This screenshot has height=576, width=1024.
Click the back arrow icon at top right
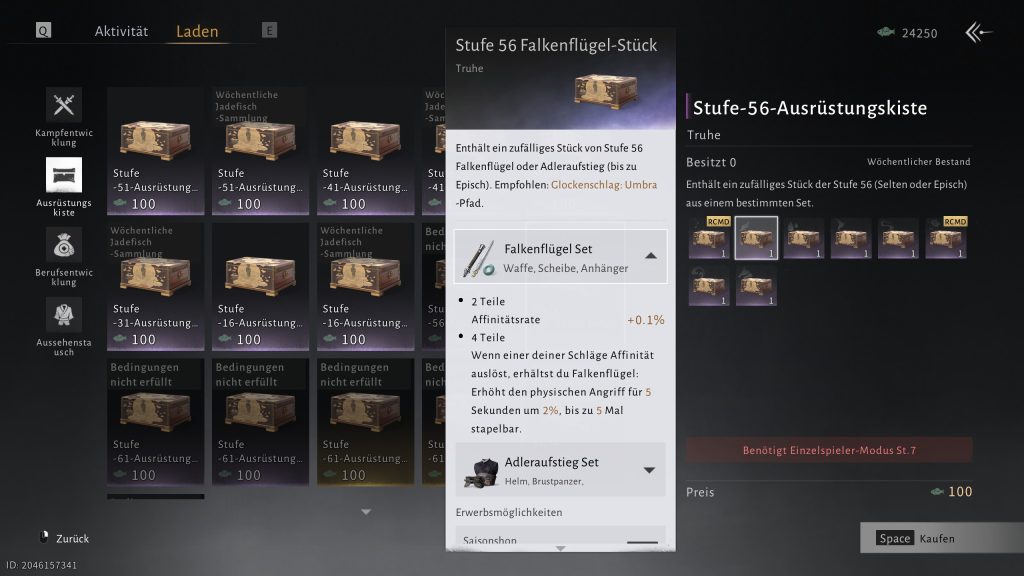[x=978, y=32]
